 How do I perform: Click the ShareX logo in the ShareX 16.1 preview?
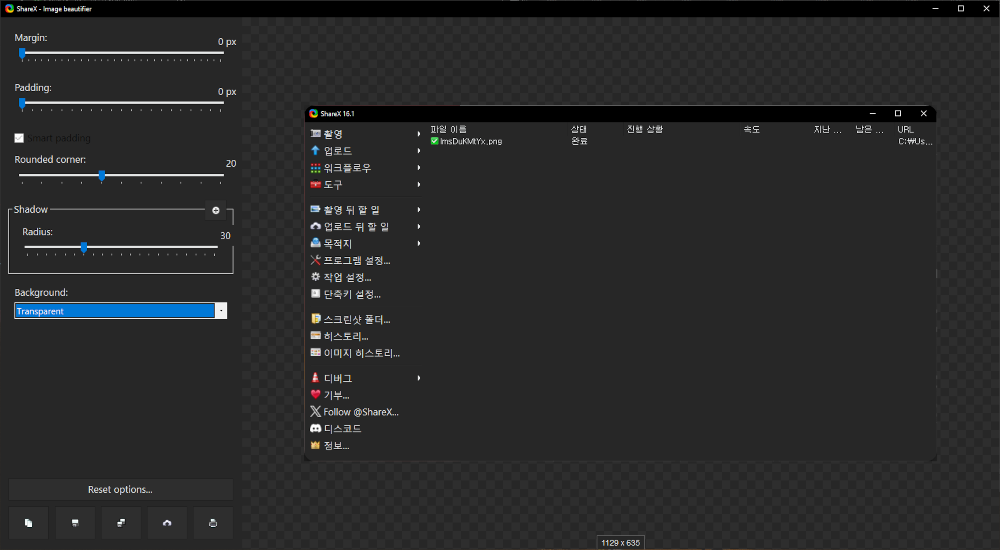[x=313, y=114]
